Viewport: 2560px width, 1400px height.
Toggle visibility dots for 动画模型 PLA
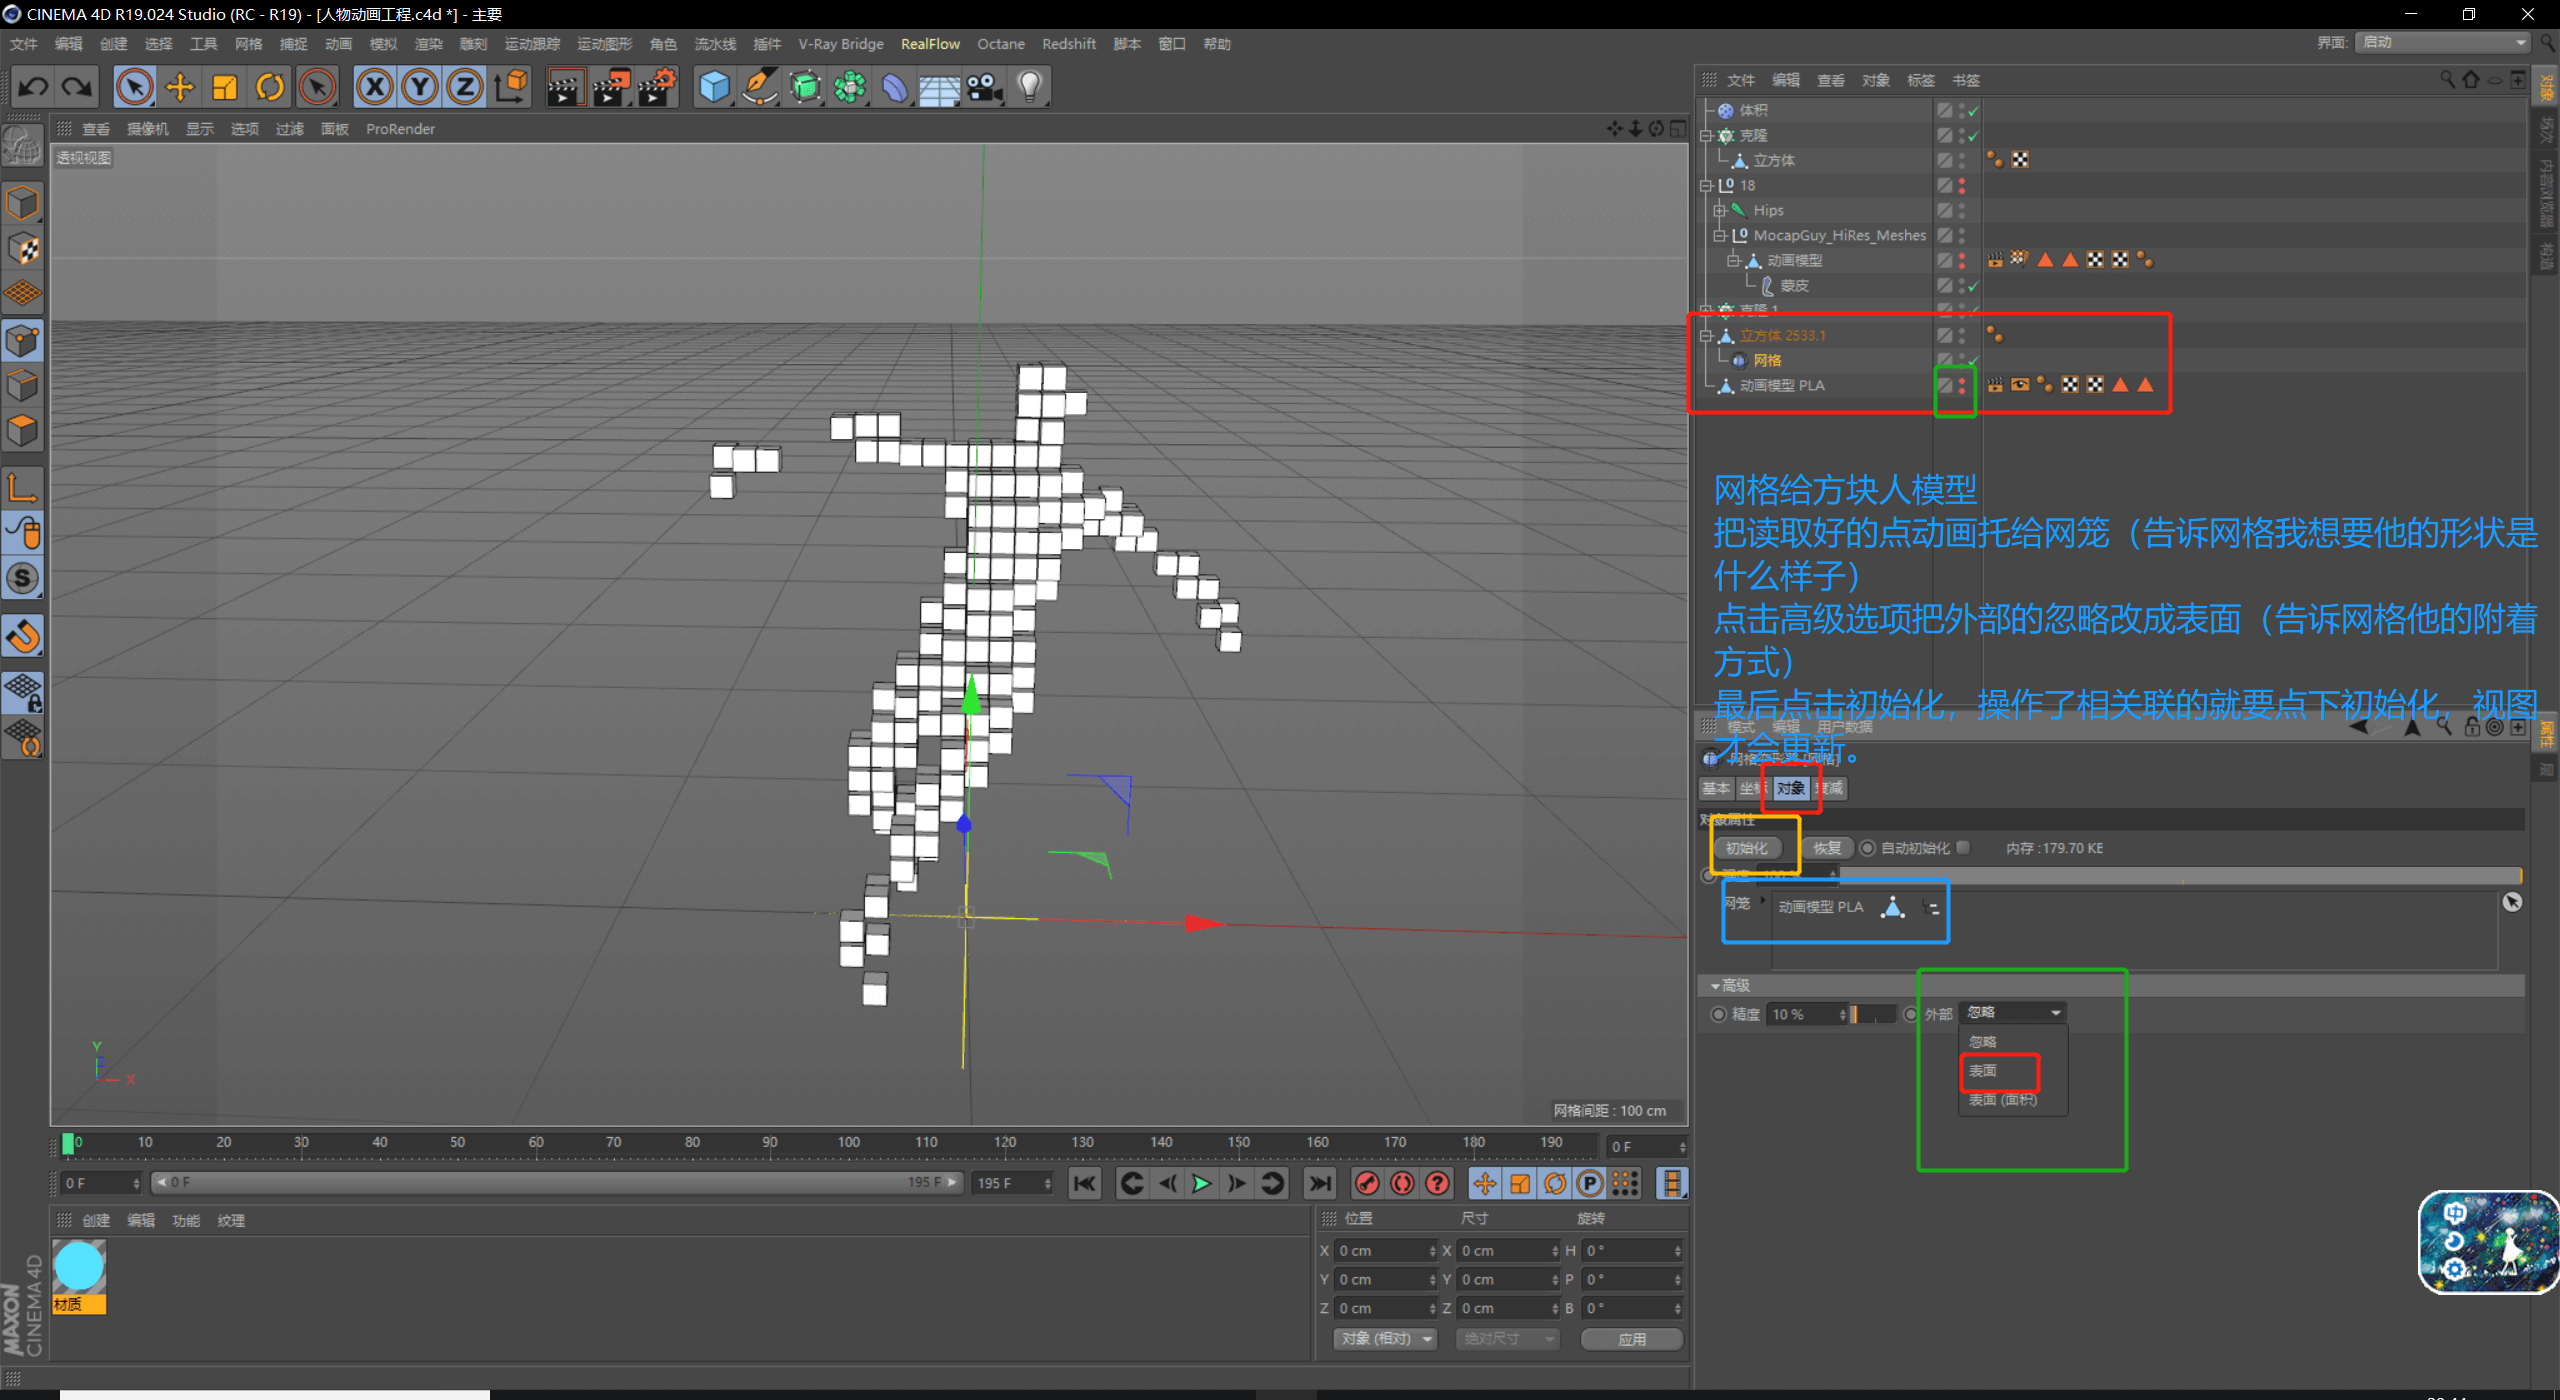point(1961,385)
